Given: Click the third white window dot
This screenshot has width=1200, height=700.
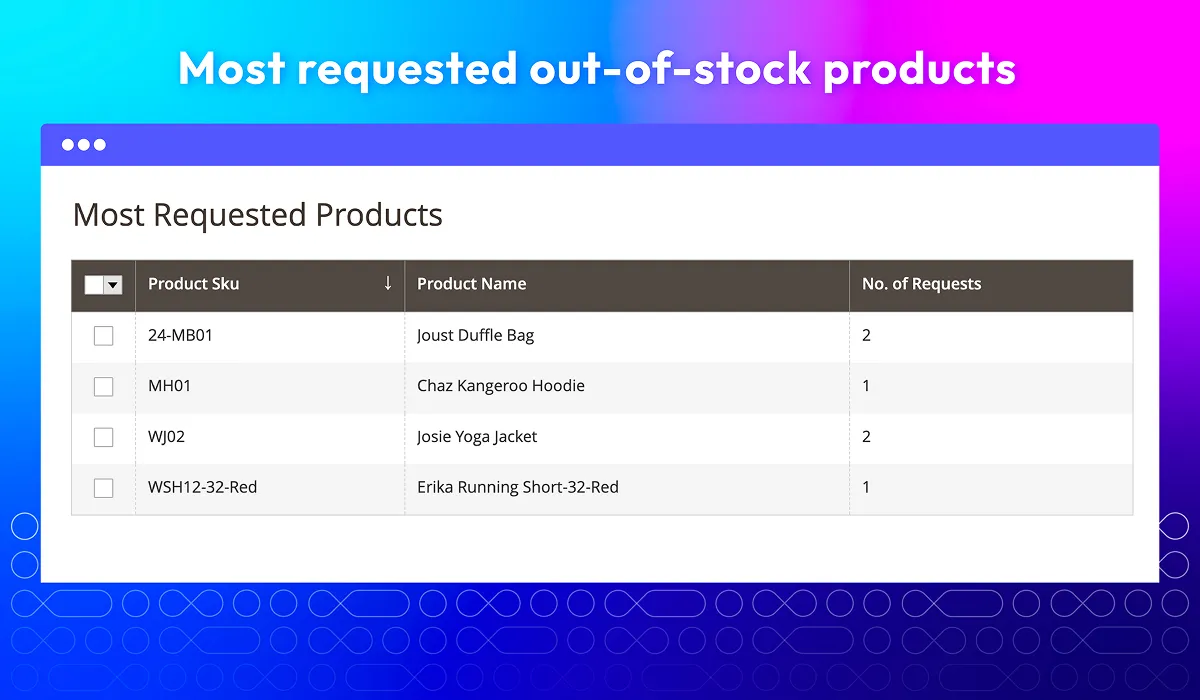Looking at the screenshot, I should coord(100,145).
